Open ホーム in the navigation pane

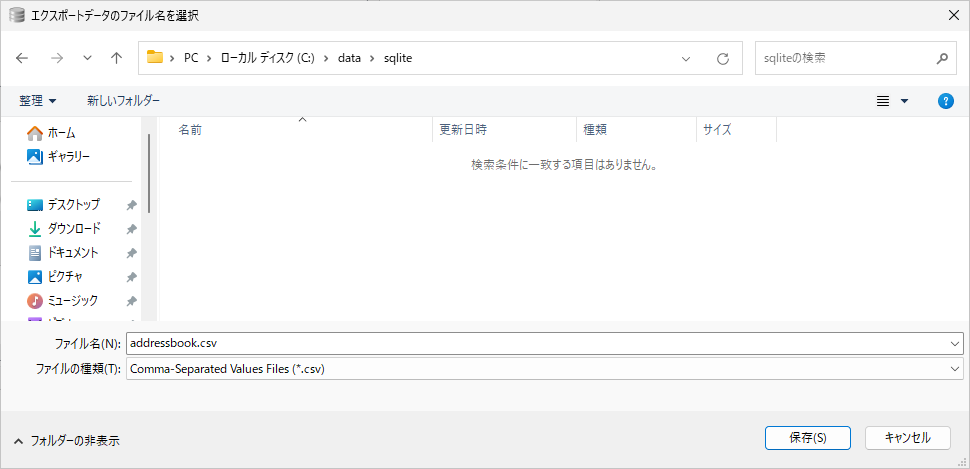[60, 133]
